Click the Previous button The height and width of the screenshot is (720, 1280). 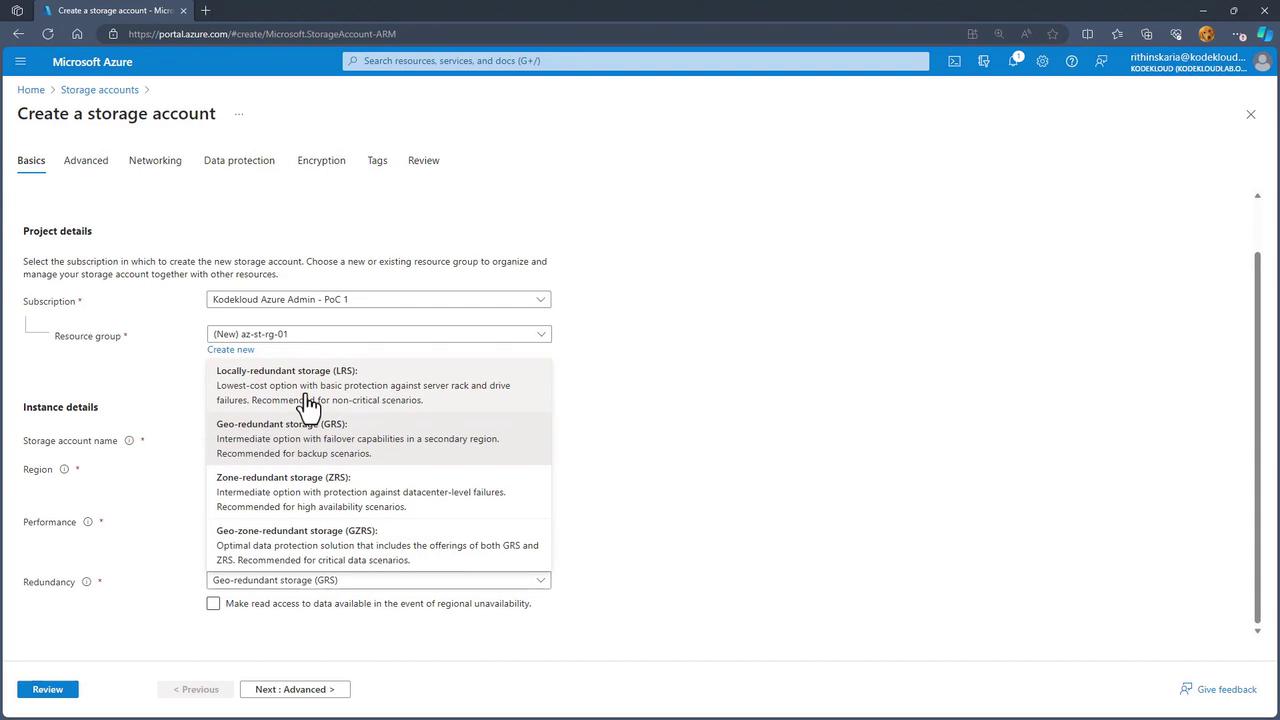click(x=196, y=689)
